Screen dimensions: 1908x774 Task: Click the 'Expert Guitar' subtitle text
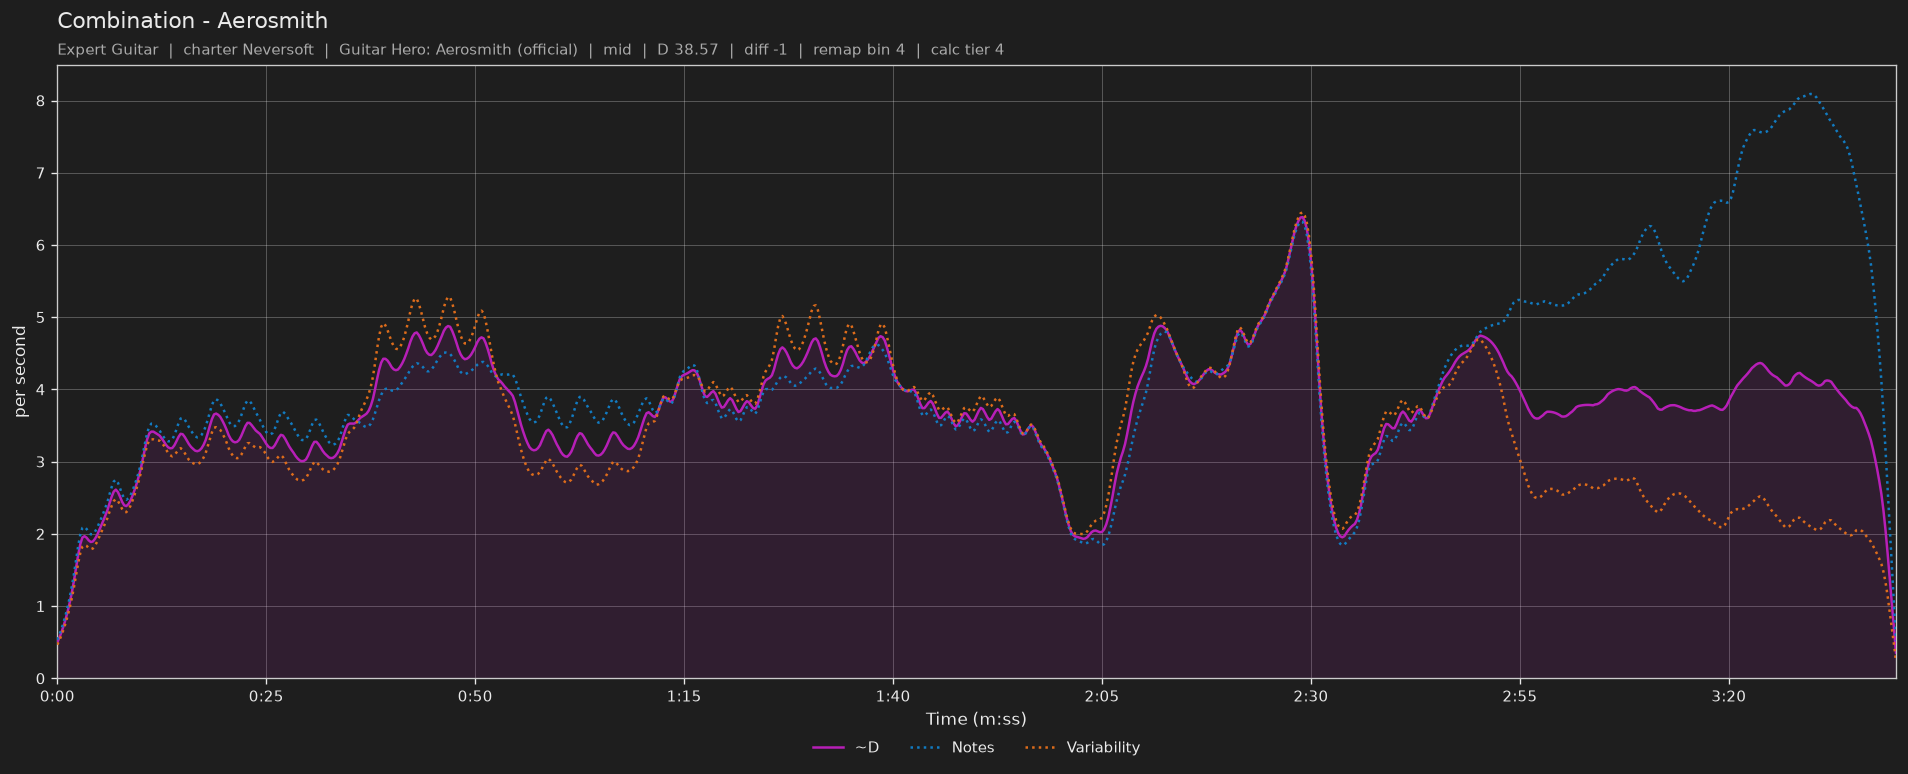(108, 50)
